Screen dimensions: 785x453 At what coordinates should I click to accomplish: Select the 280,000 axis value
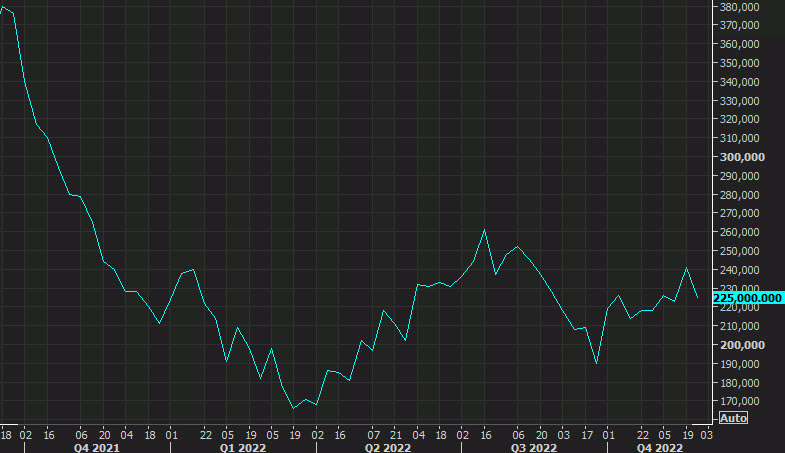coord(739,195)
